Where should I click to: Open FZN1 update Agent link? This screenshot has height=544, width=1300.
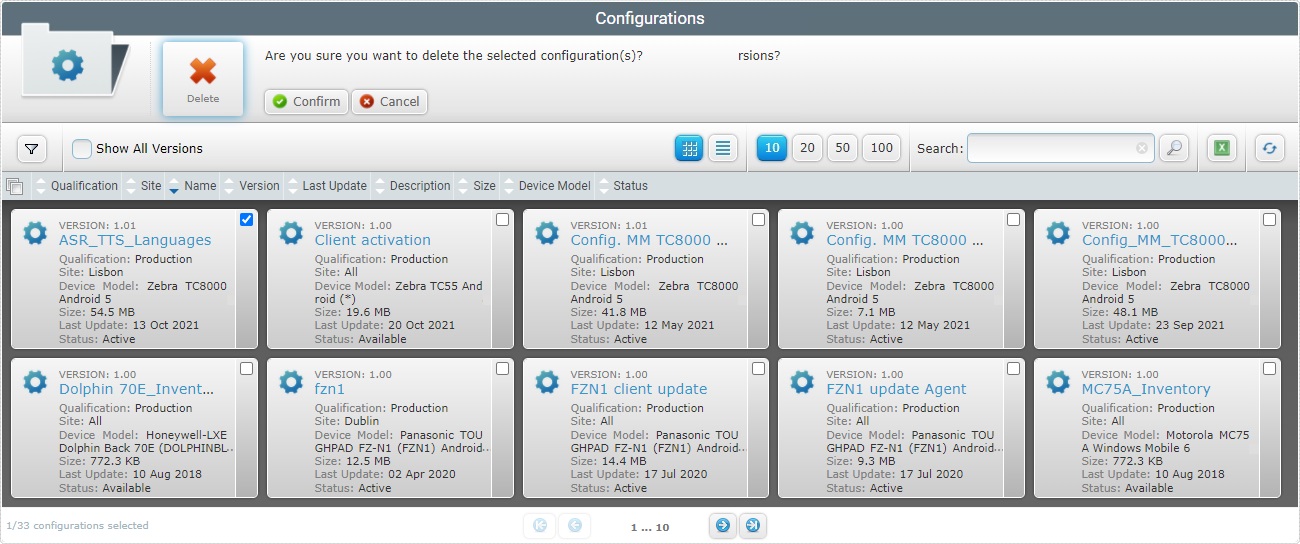[x=896, y=389]
